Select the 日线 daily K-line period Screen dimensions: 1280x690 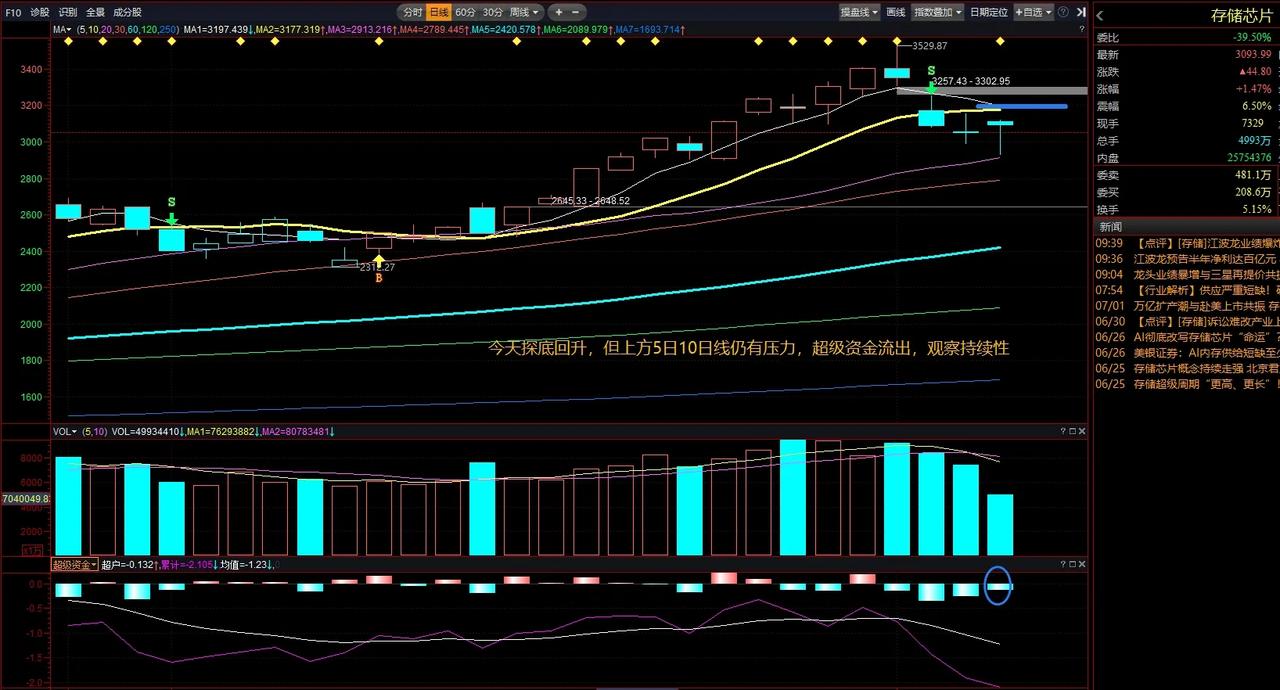tap(438, 12)
